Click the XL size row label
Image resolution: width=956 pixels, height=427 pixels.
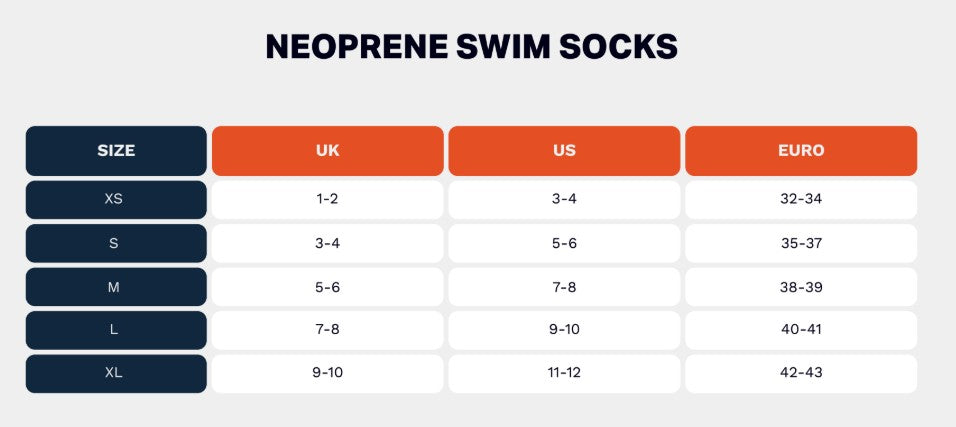pos(116,373)
